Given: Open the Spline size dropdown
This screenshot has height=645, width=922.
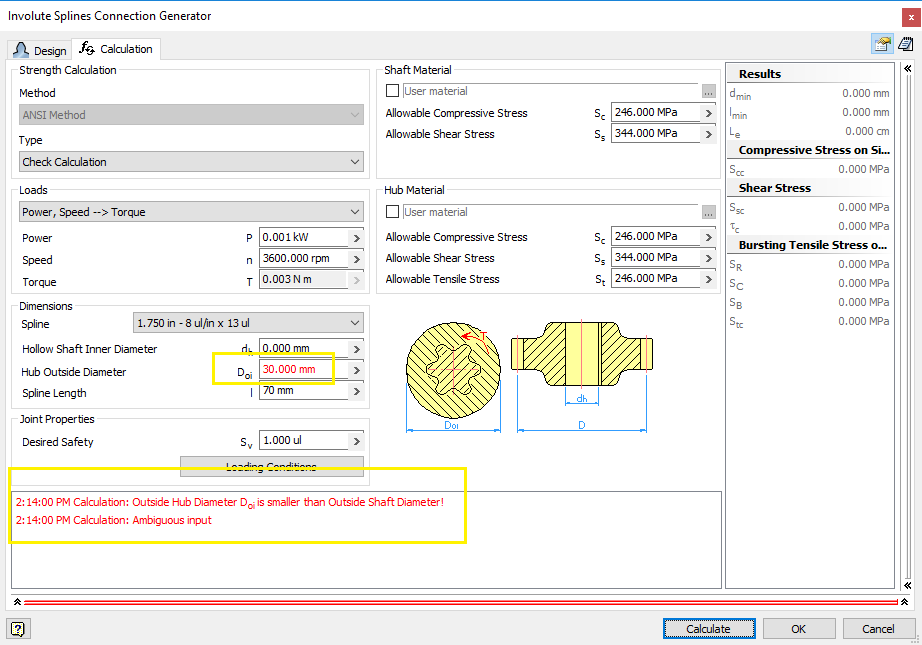Looking at the screenshot, I should click(247, 323).
